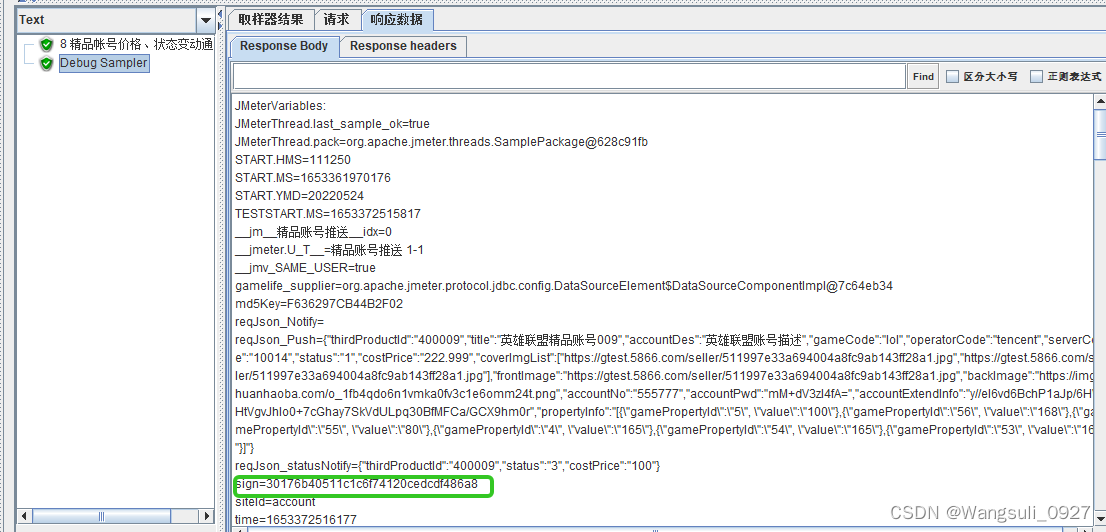
Task: Click the START.YMD=20220524 line
Action: pos(299,195)
